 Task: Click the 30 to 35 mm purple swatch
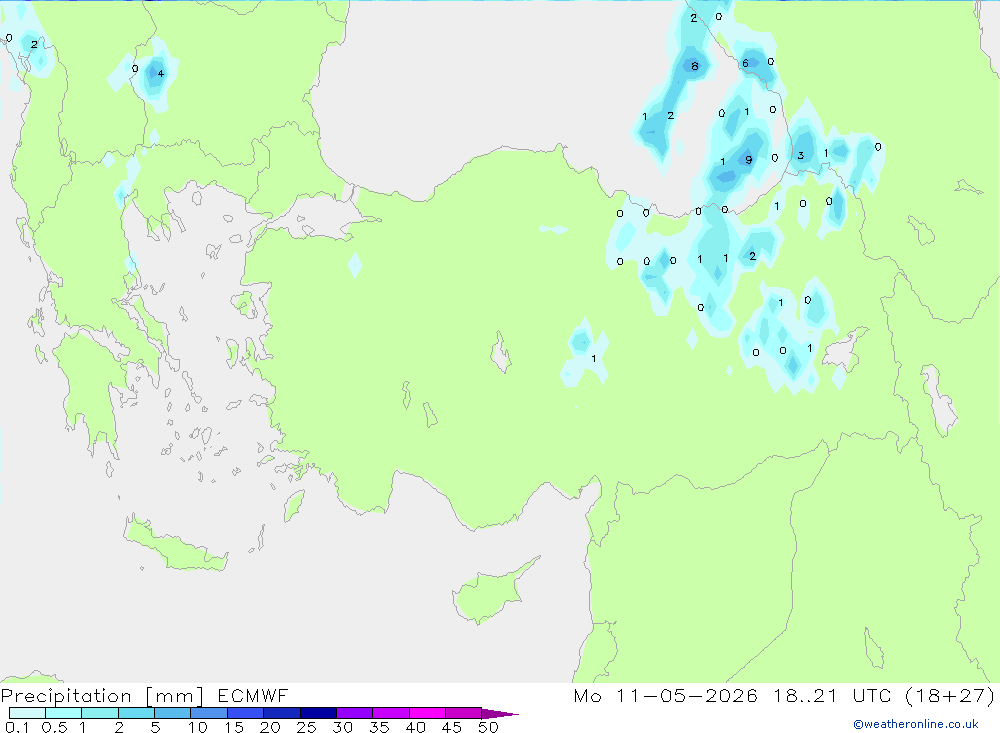point(354,713)
